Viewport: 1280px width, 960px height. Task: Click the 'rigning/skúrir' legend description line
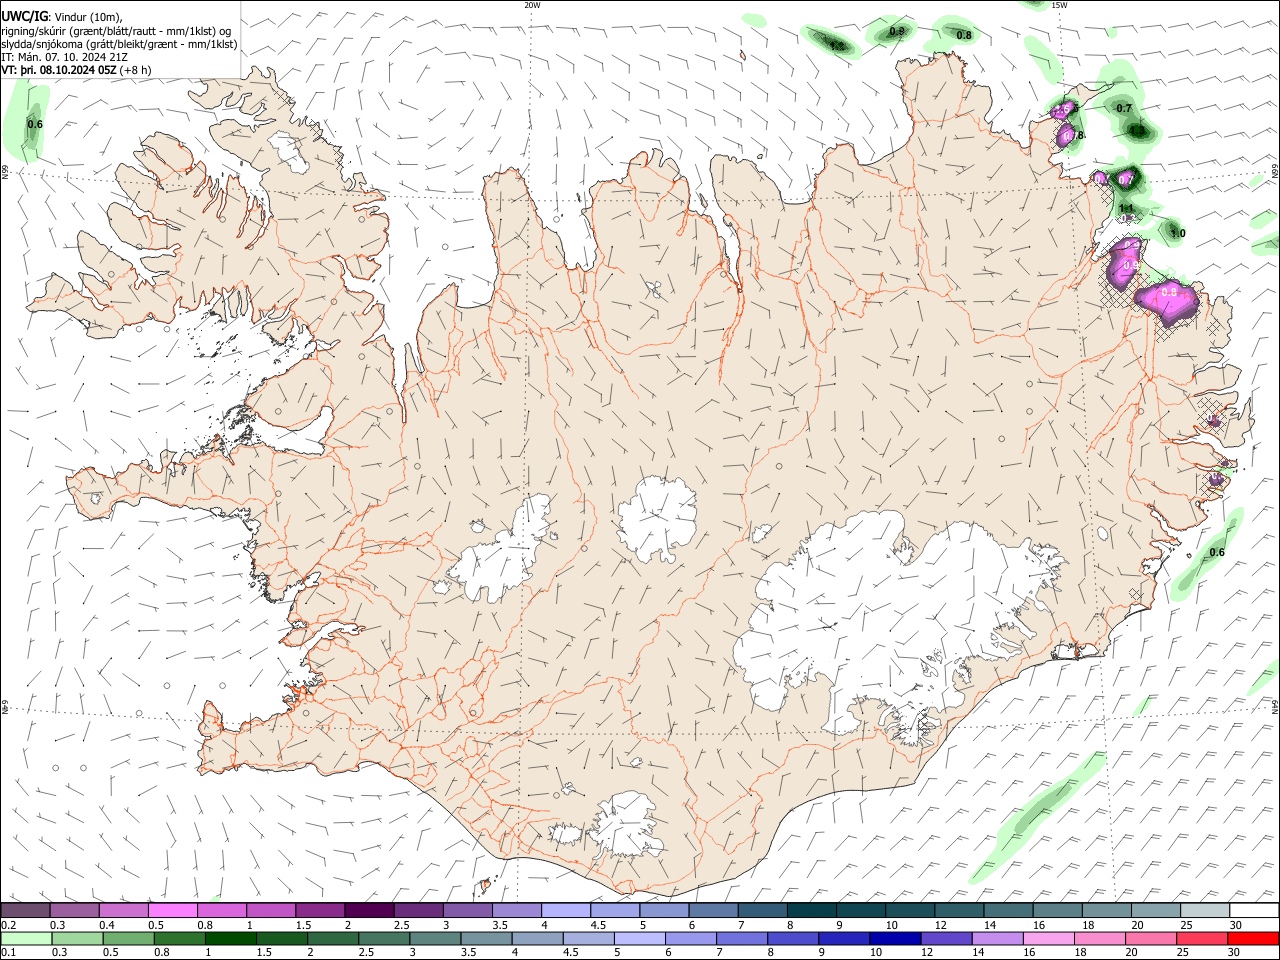pyautogui.click(x=116, y=30)
